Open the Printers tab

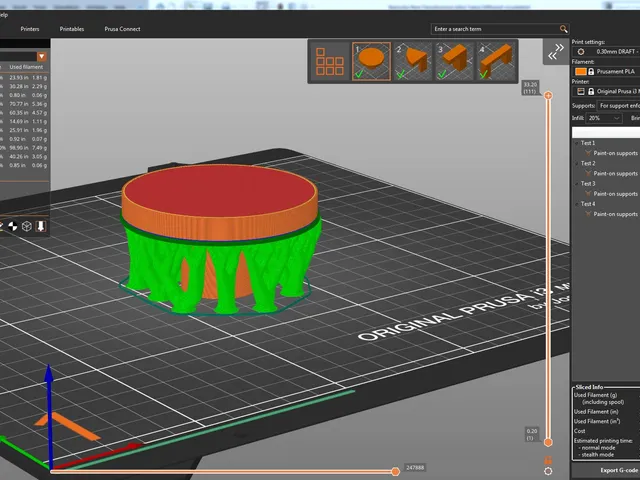tap(30, 29)
